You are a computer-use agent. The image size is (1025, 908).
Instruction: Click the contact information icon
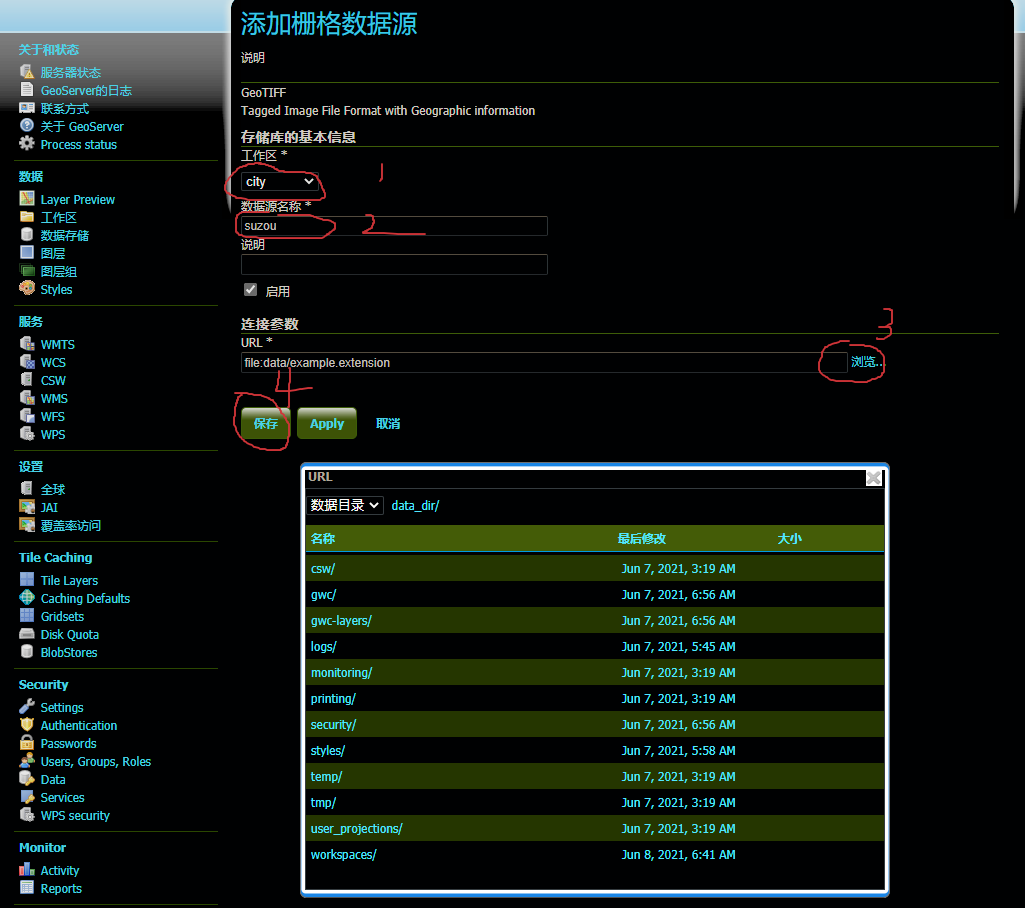(27, 107)
